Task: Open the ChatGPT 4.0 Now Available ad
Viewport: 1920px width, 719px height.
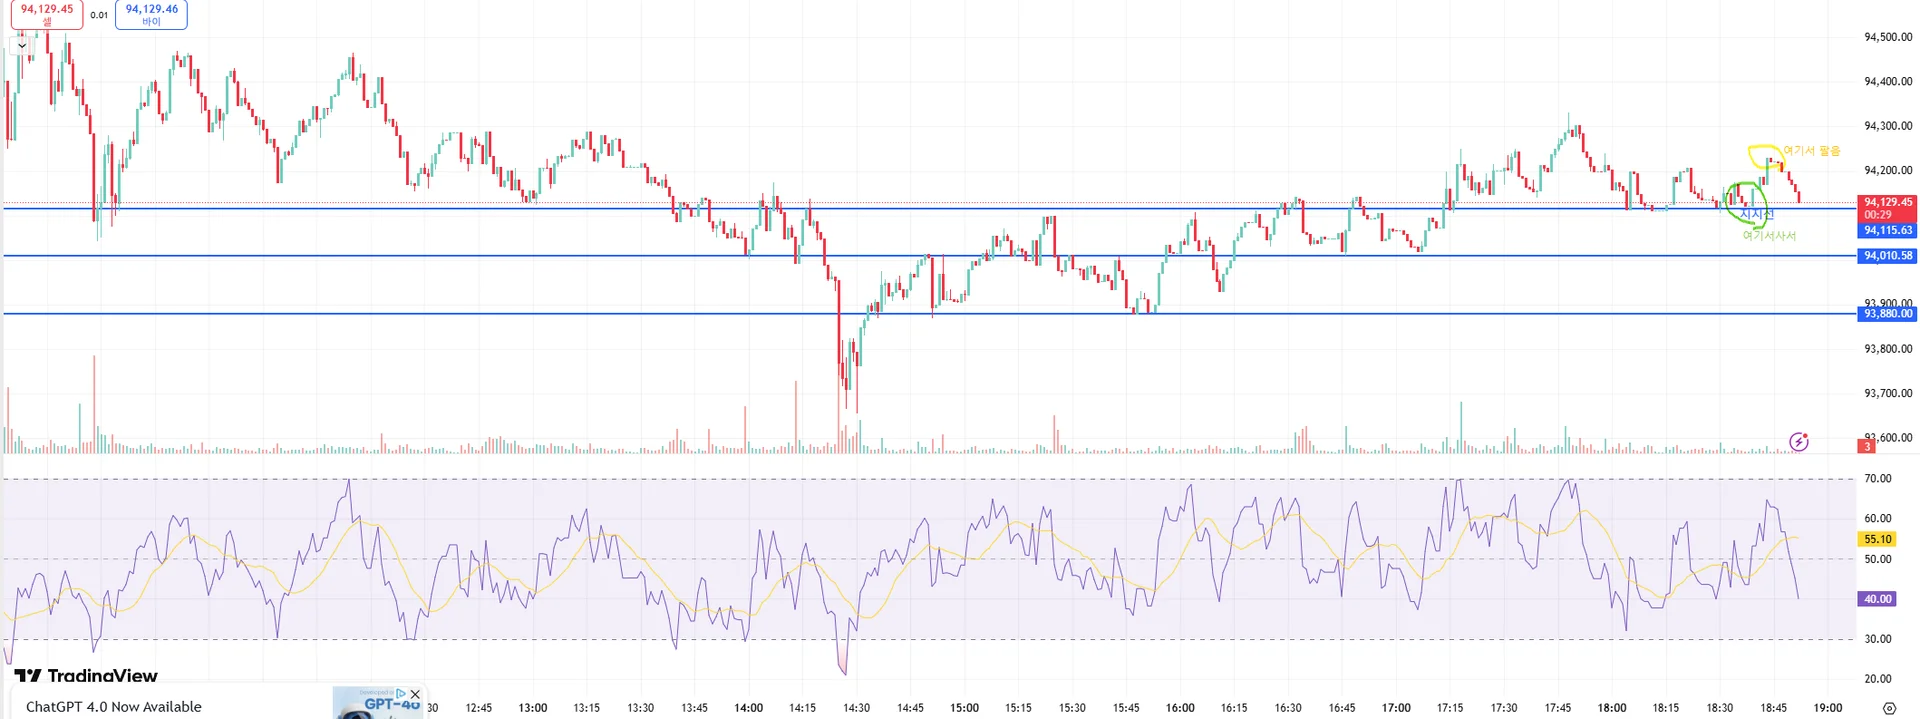Action: [x=114, y=706]
